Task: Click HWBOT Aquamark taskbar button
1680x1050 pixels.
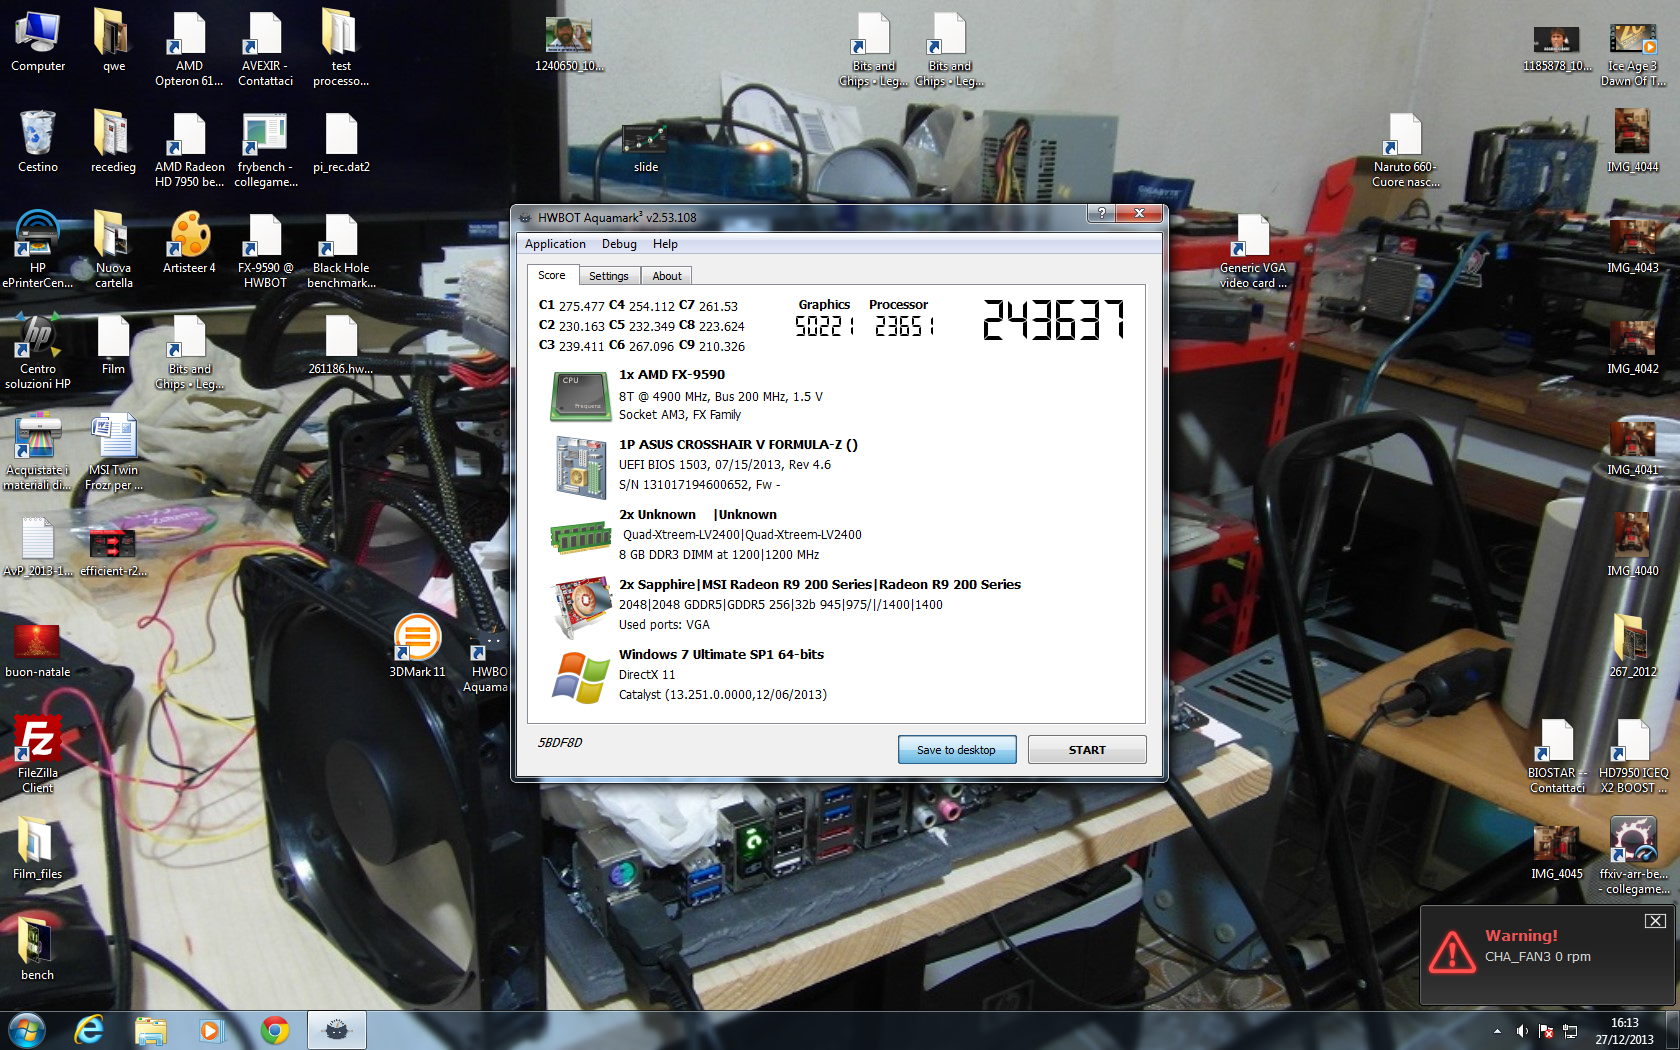Action: point(337,1030)
